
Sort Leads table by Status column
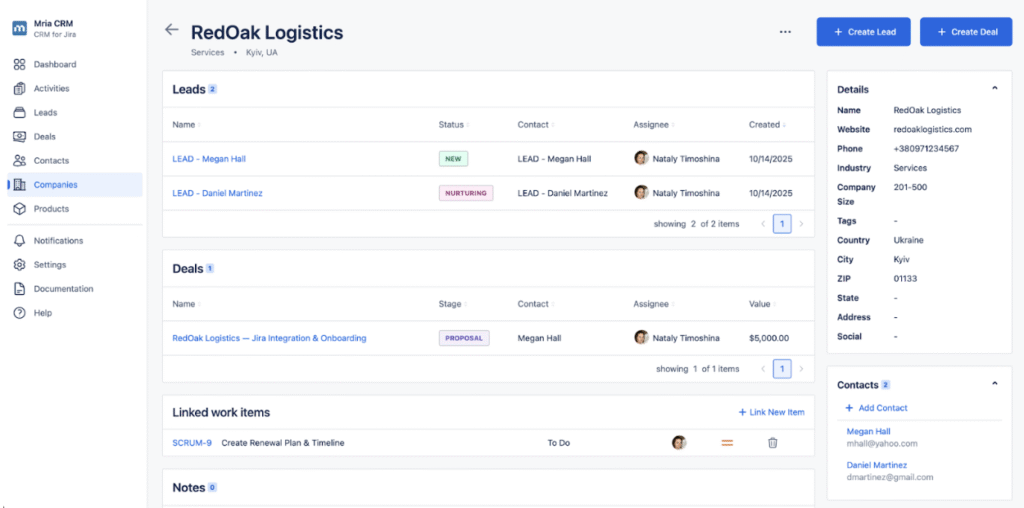point(454,125)
